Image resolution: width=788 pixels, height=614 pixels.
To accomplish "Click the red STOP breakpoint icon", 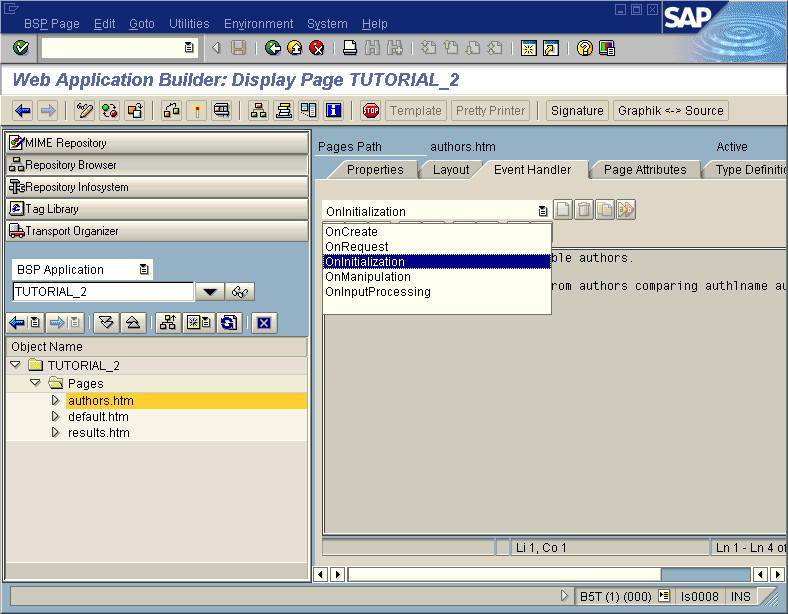I will click(x=371, y=111).
